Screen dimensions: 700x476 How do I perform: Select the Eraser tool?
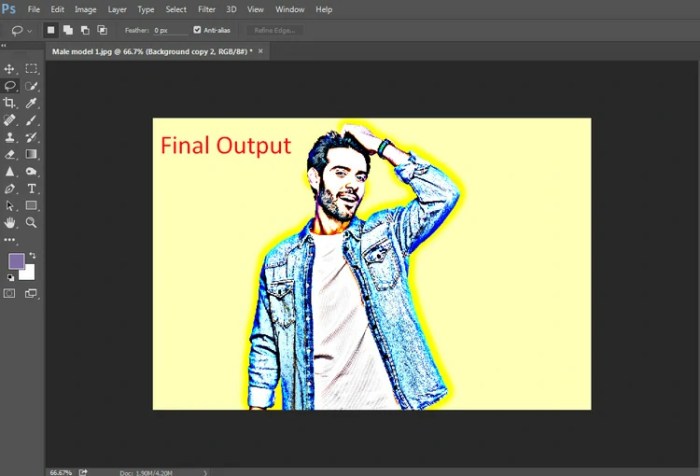coord(9,154)
